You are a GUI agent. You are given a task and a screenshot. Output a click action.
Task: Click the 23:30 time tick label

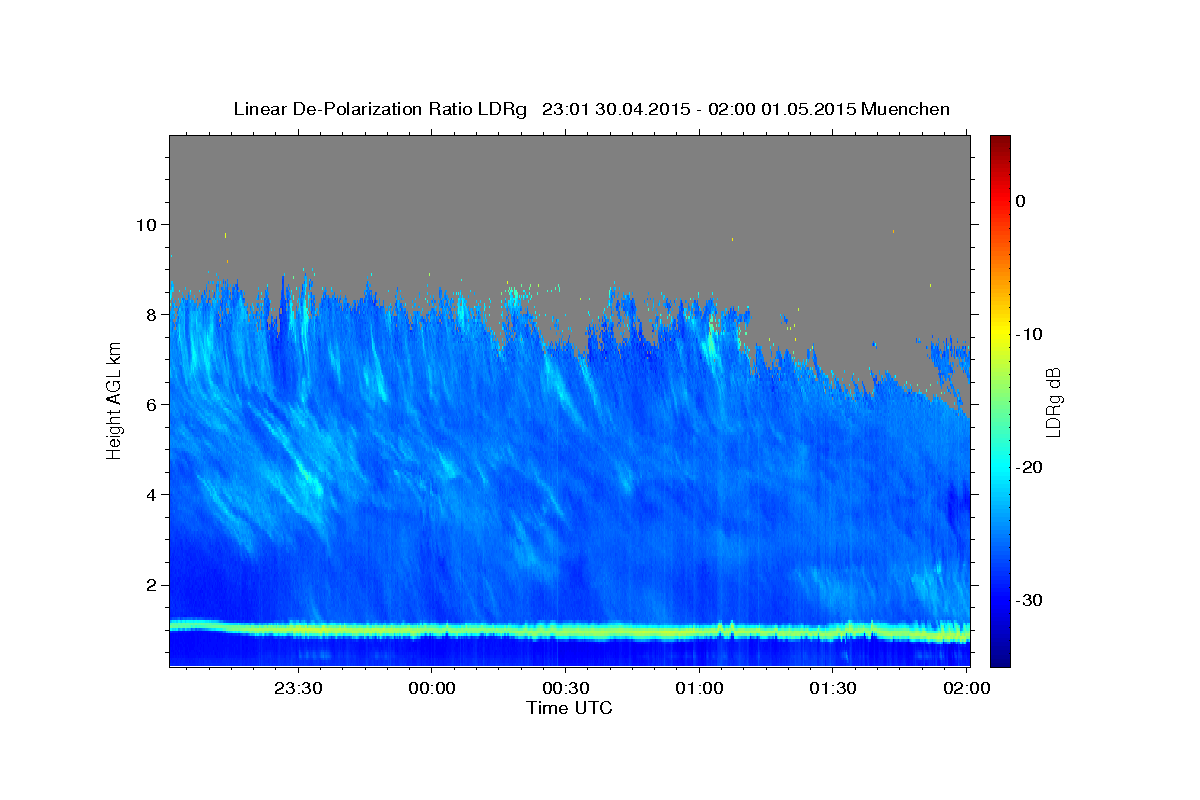pyautogui.click(x=298, y=688)
